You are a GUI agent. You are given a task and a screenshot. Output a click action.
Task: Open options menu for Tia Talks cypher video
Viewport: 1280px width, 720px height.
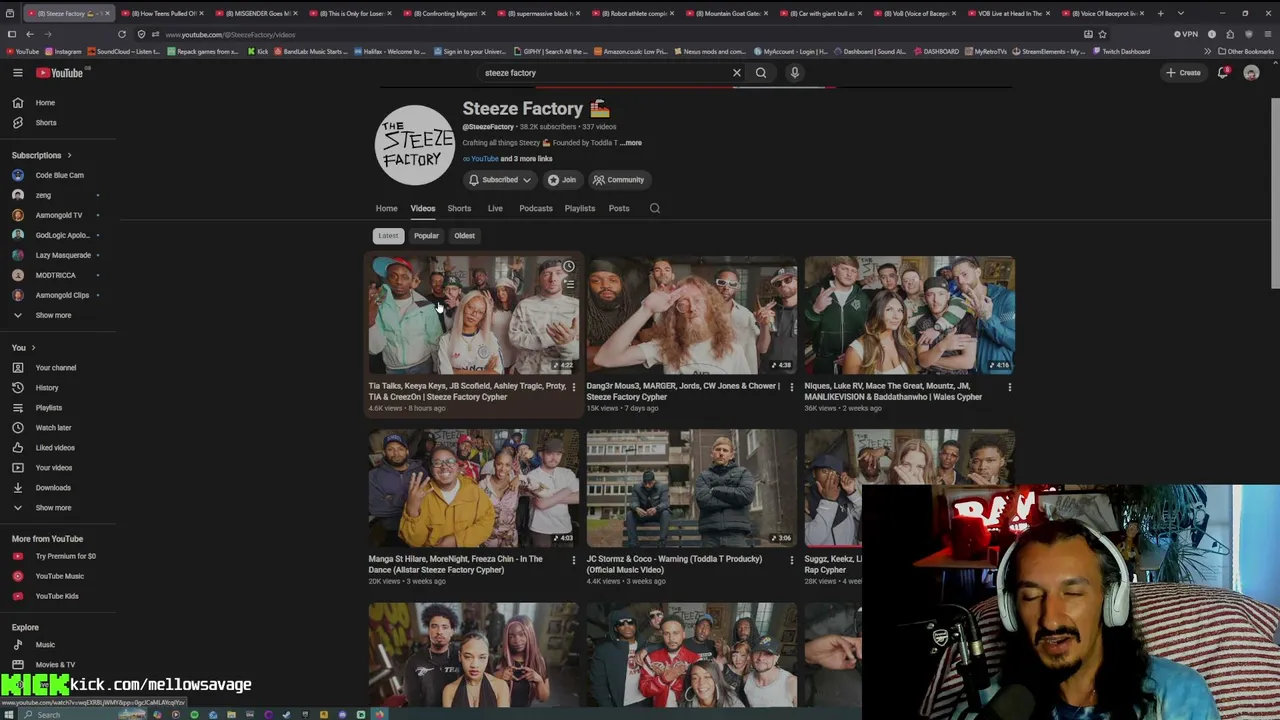(x=573, y=387)
